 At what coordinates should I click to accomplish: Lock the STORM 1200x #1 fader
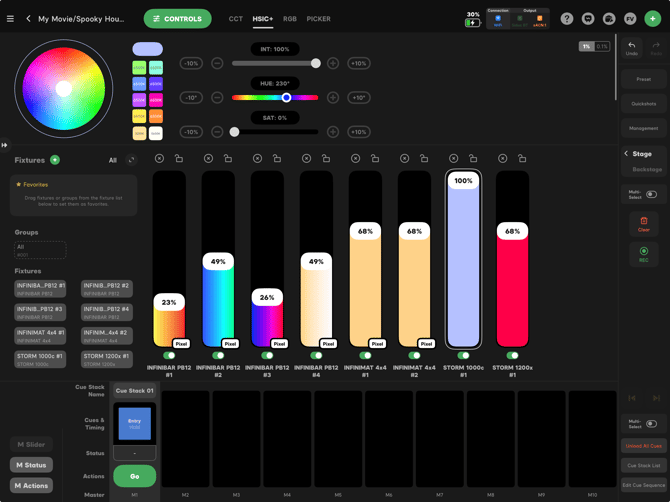tap(522, 159)
